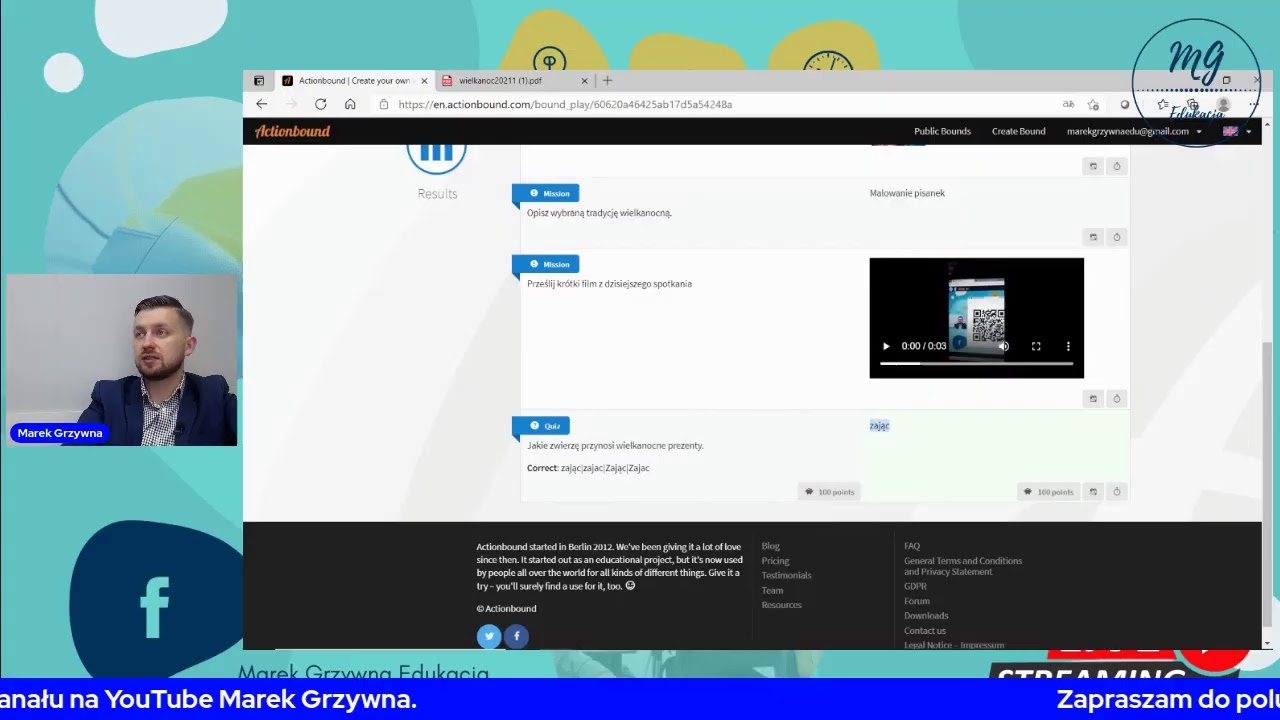Click the Malowanie pisanek answer text
This screenshot has width=1280, height=720.
907,193
